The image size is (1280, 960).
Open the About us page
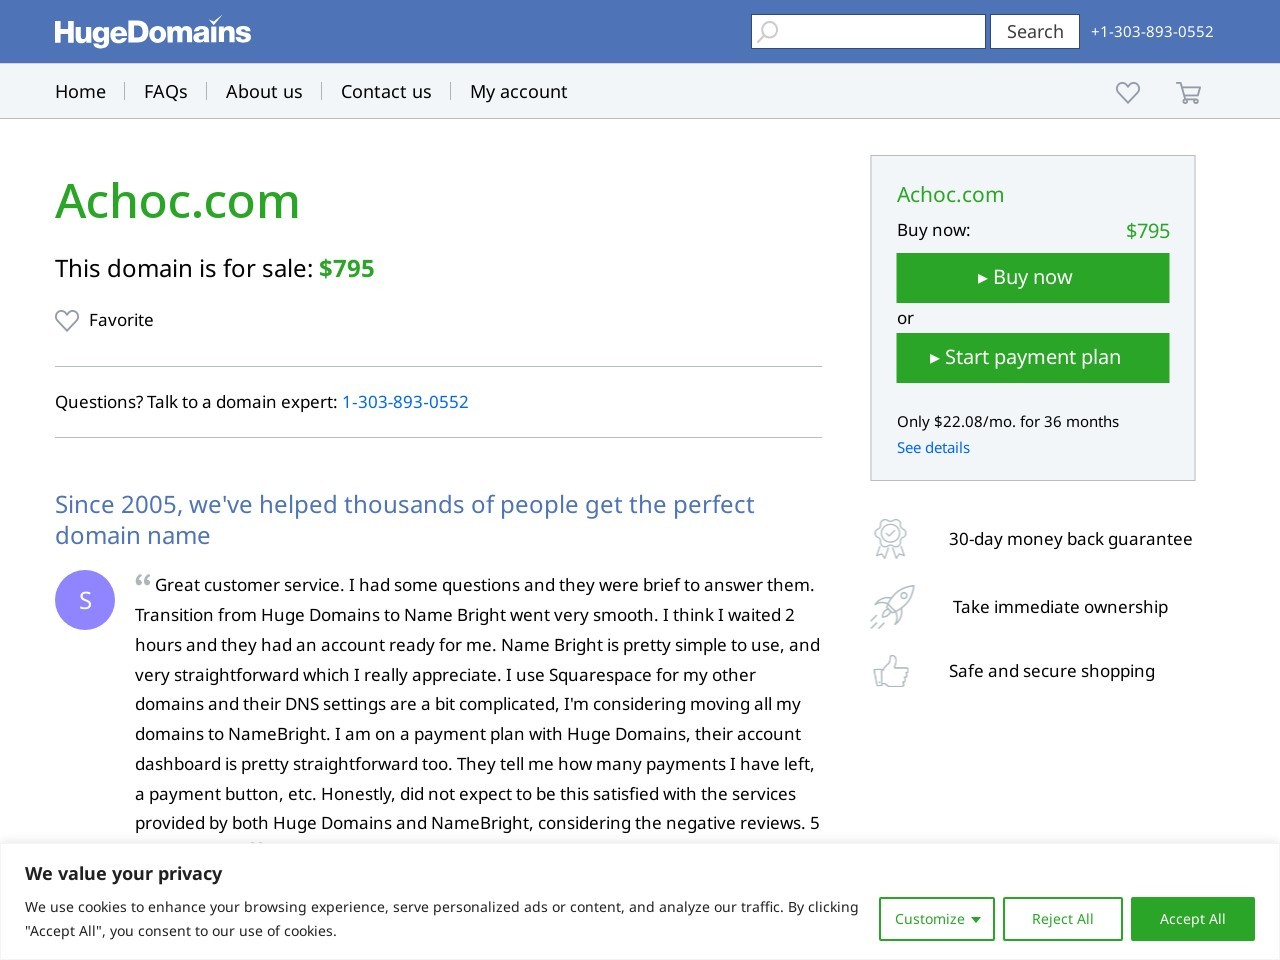click(x=264, y=92)
